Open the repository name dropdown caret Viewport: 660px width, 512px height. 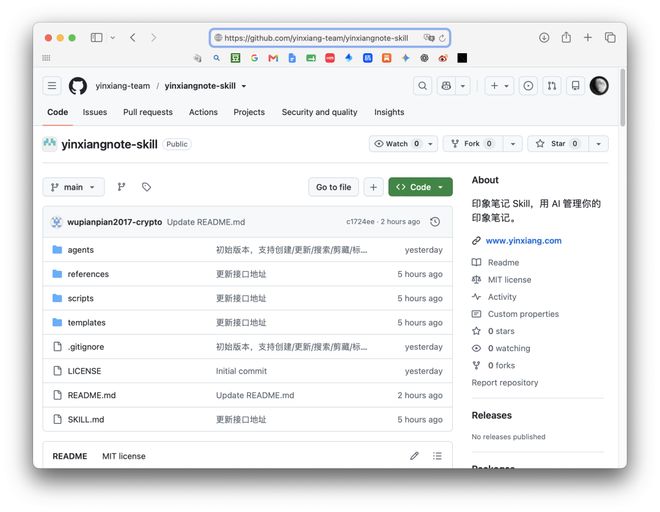coord(244,86)
